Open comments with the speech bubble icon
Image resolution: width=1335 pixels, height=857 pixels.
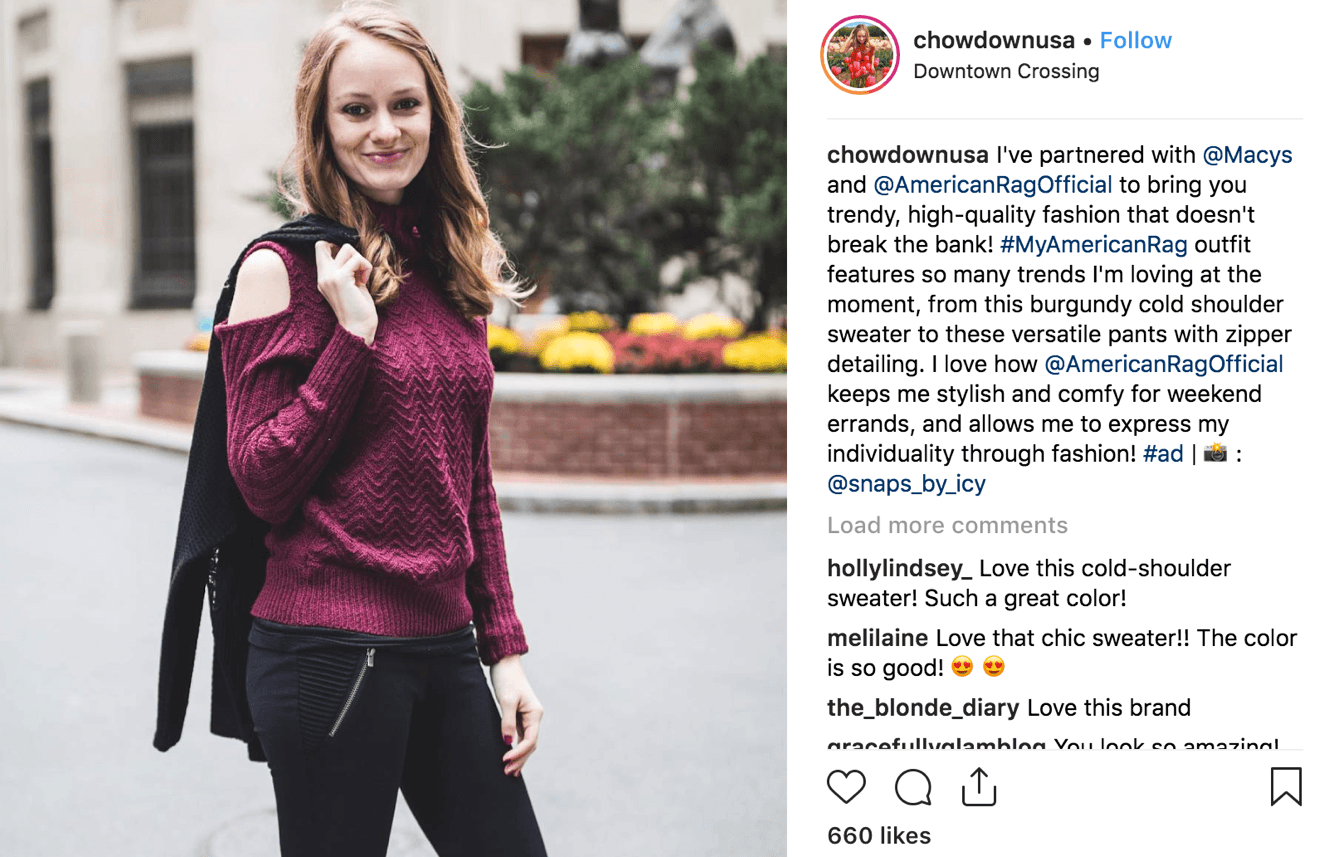pos(913,787)
